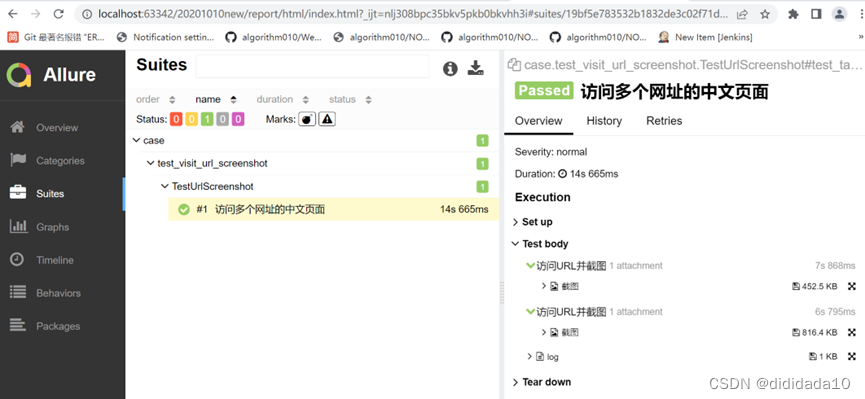Toggle the broken status filter in yellow
Image resolution: width=865 pixels, height=399 pixels.
point(191,119)
